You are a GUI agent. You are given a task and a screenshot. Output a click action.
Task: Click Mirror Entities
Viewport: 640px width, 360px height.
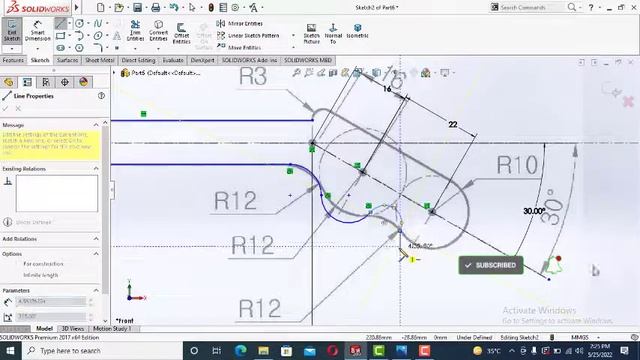coord(240,24)
